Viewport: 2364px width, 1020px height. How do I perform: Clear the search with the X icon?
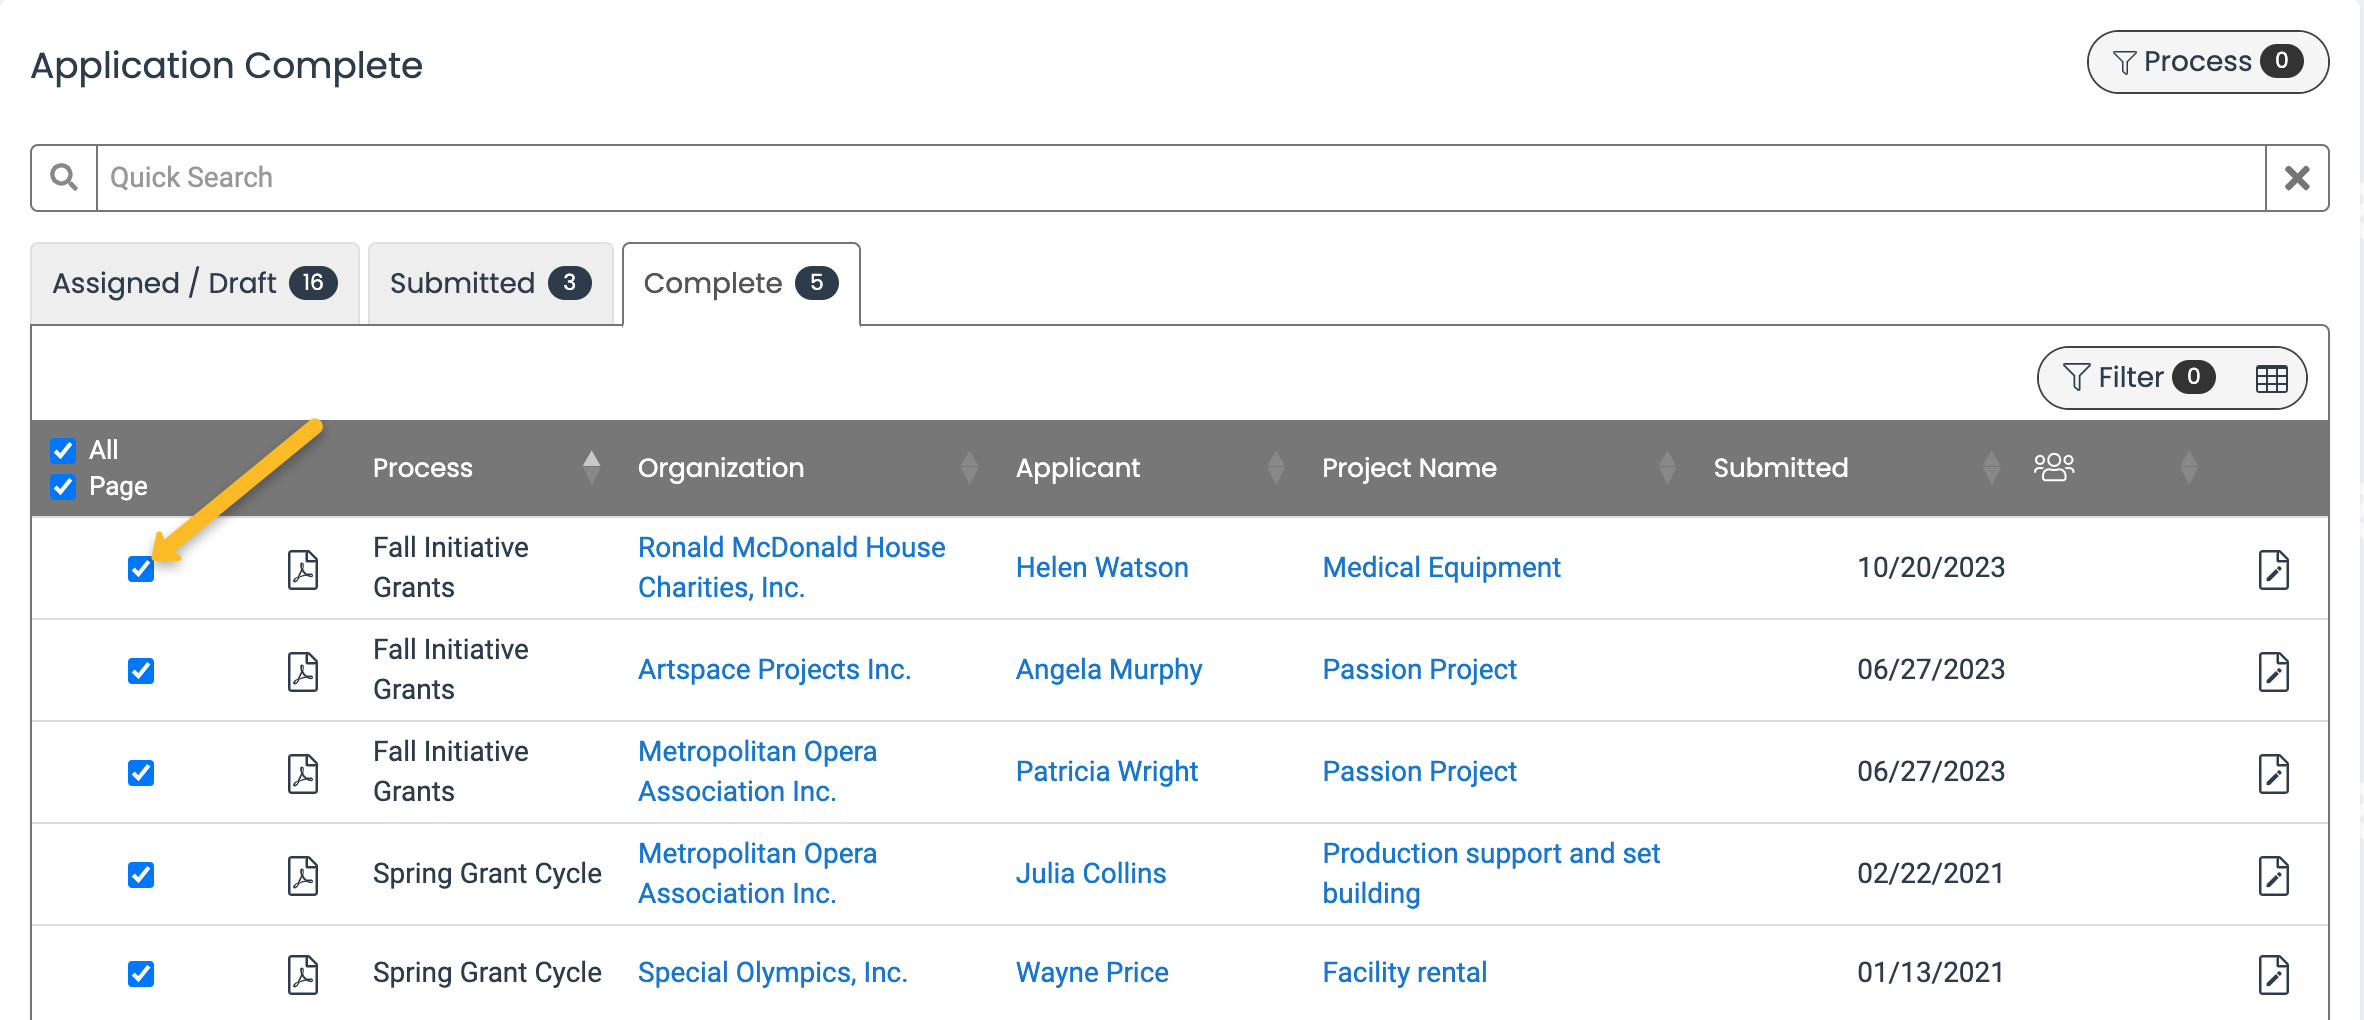[2297, 177]
